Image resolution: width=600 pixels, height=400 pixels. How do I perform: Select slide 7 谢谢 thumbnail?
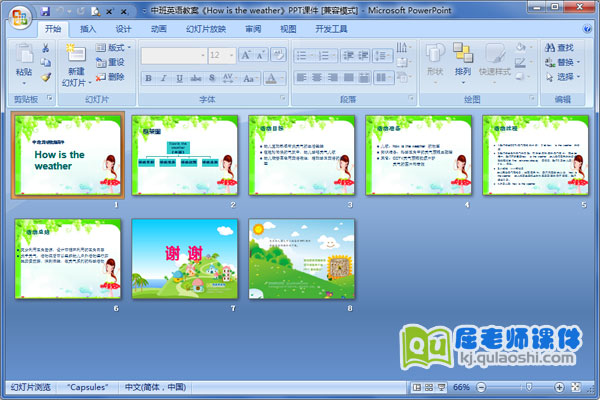pyautogui.click(x=185, y=259)
